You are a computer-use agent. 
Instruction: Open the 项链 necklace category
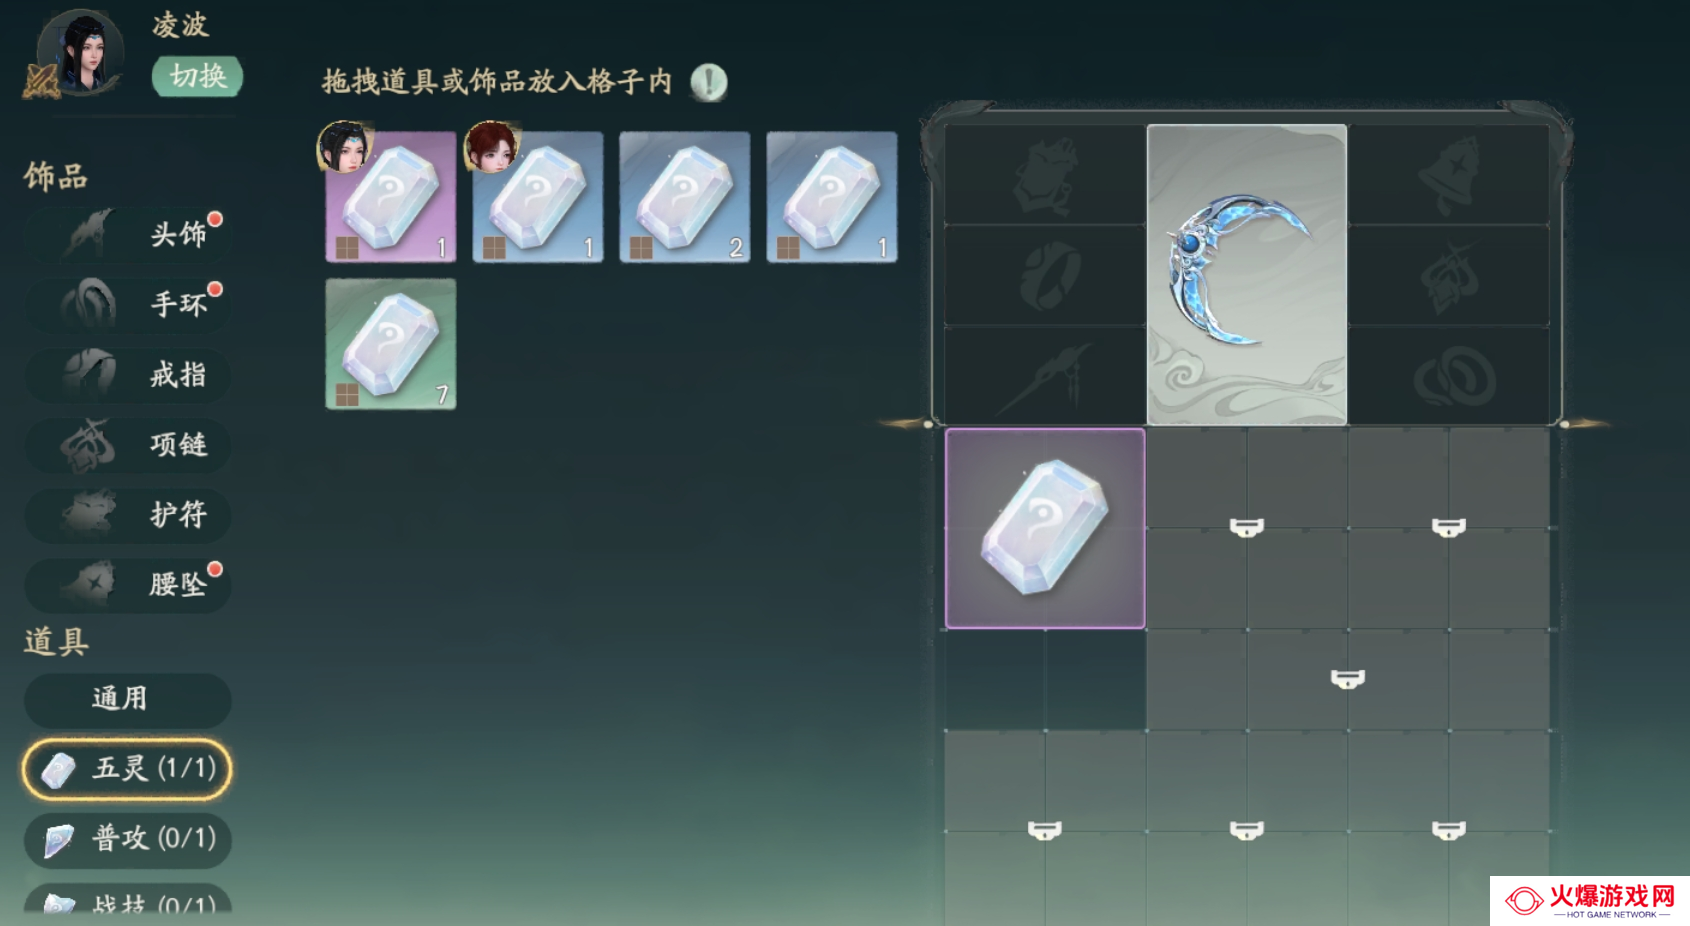(x=128, y=444)
